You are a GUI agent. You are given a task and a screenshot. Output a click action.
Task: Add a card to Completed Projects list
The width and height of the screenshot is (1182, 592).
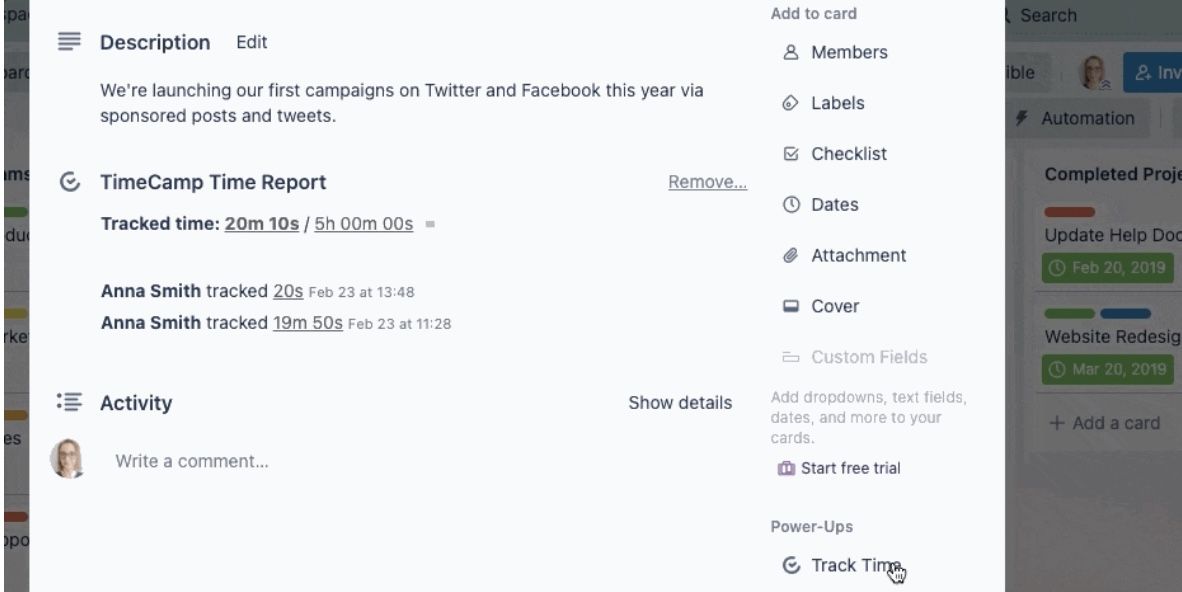click(1104, 423)
